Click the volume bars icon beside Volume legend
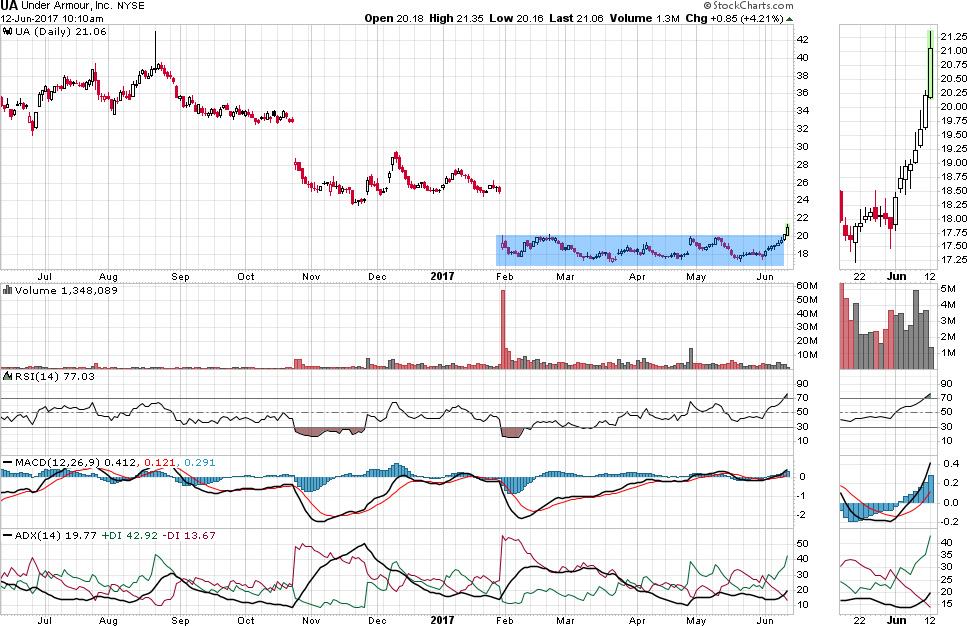The height and width of the screenshot is (626, 967). (x=8, y=290)
